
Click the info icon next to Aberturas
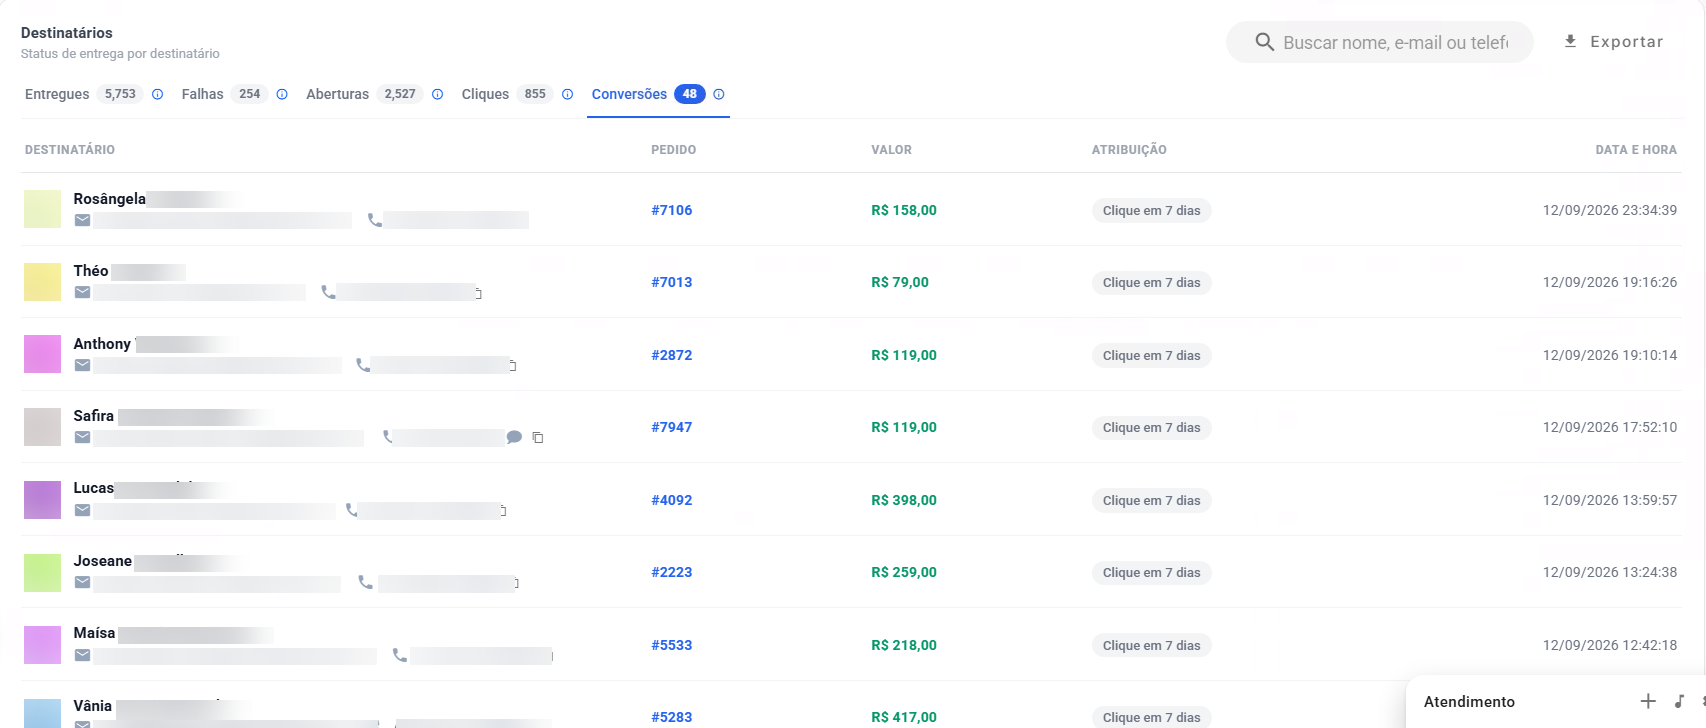click(437, 94)
